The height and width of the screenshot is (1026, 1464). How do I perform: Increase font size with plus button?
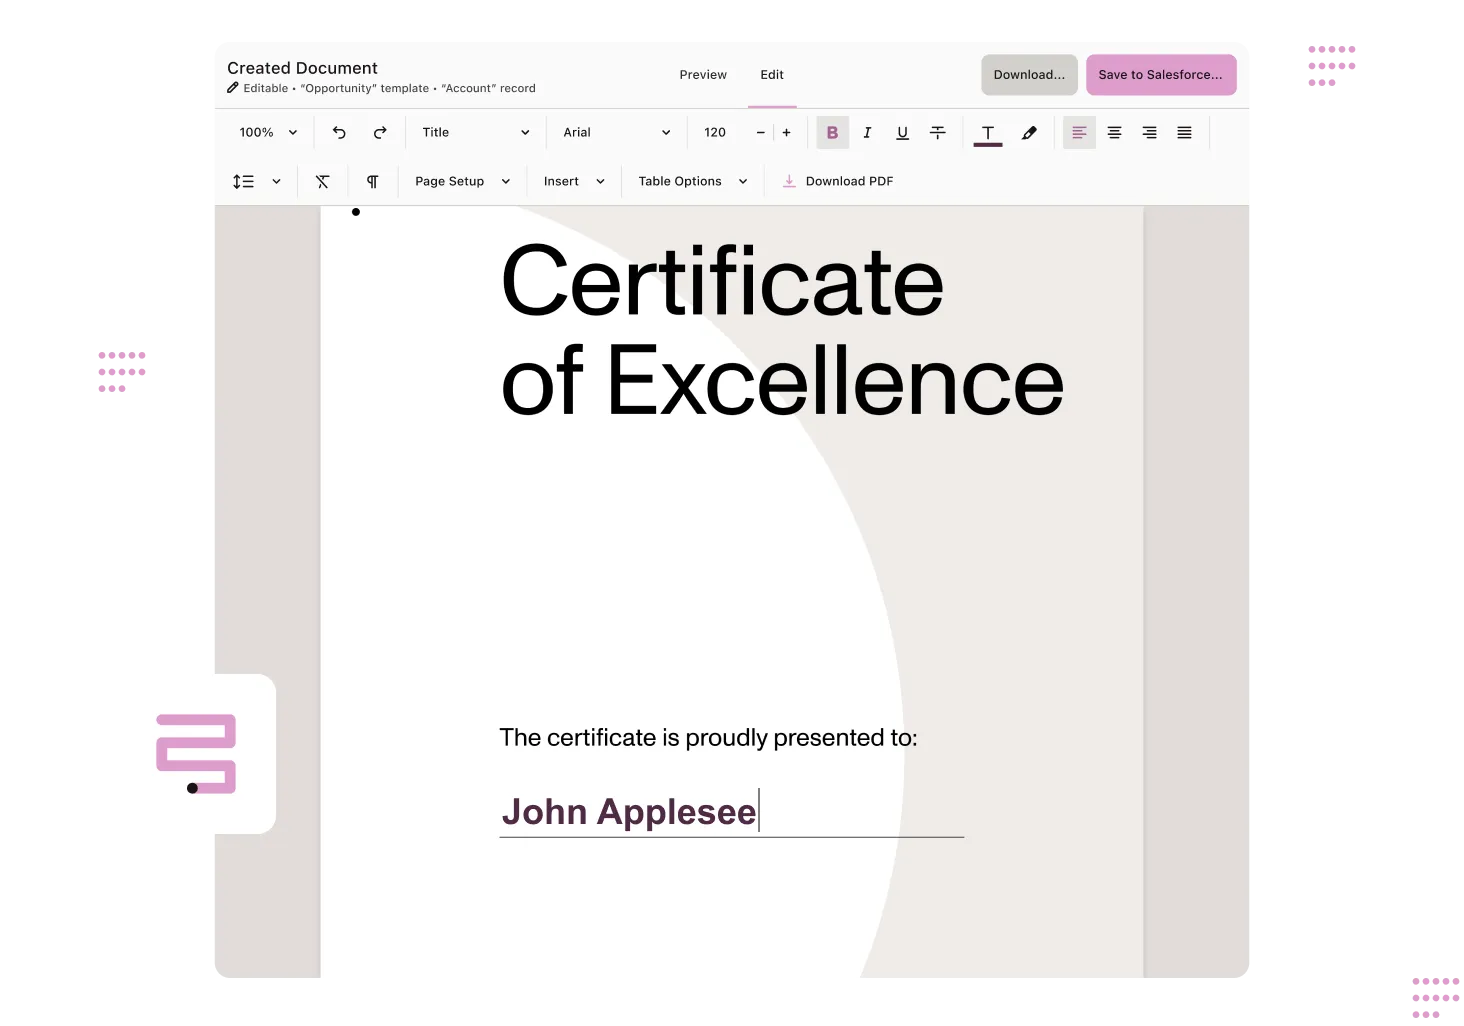pyautogui.click(x=787, y=133)
